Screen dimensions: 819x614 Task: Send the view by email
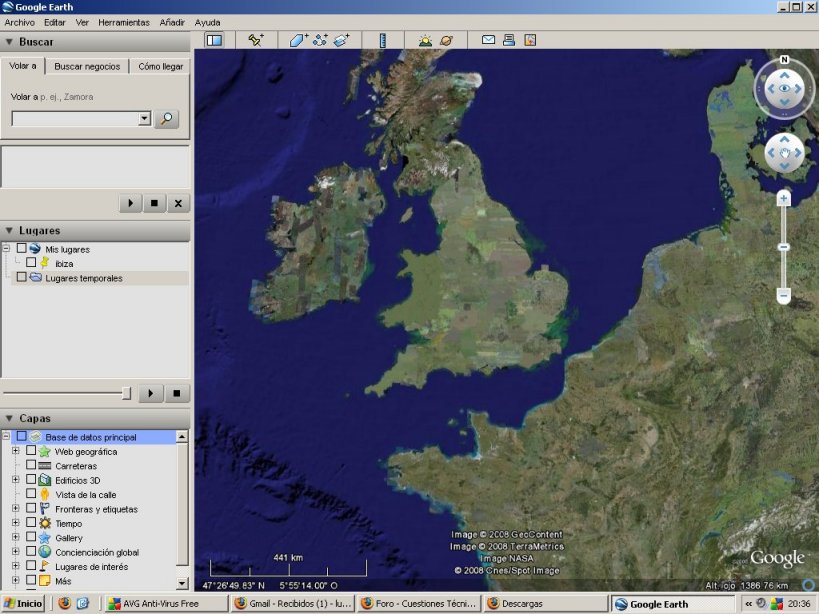488,40
